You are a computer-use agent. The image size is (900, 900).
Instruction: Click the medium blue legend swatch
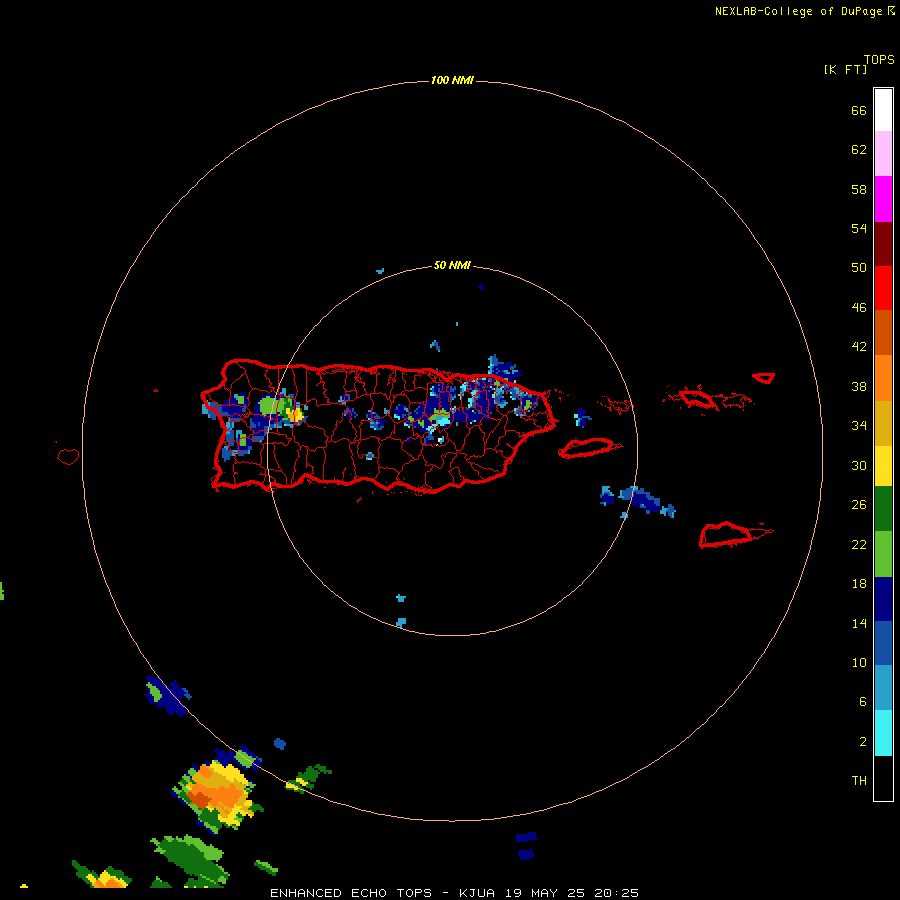click(883, 643)
